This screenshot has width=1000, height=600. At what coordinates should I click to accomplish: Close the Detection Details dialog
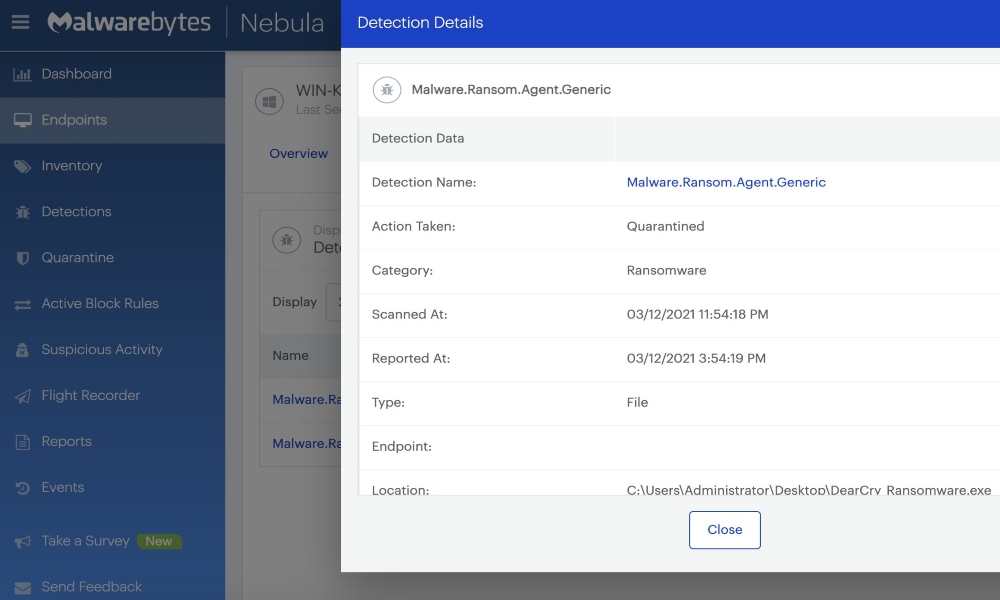(x=724, y=530)
